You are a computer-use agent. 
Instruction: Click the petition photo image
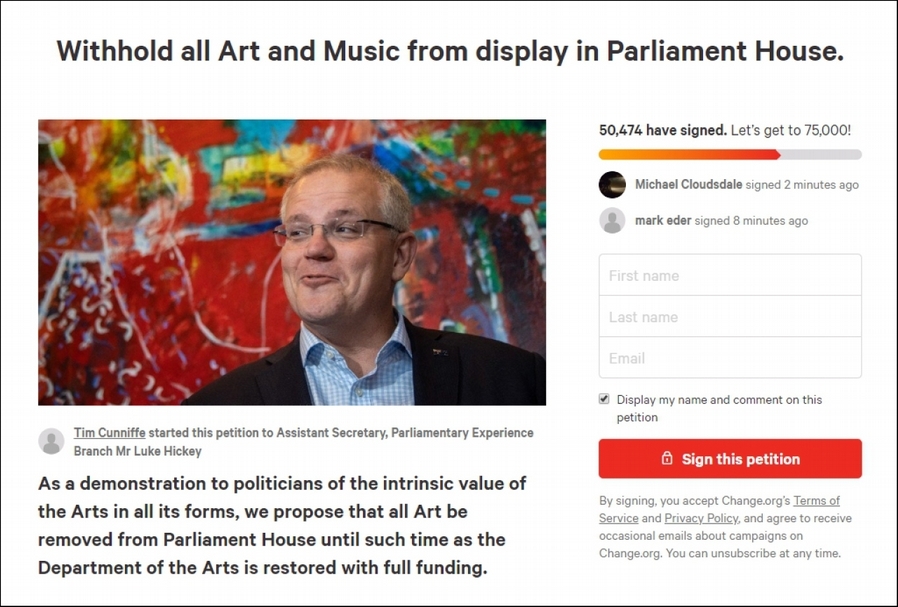(292, 262)
